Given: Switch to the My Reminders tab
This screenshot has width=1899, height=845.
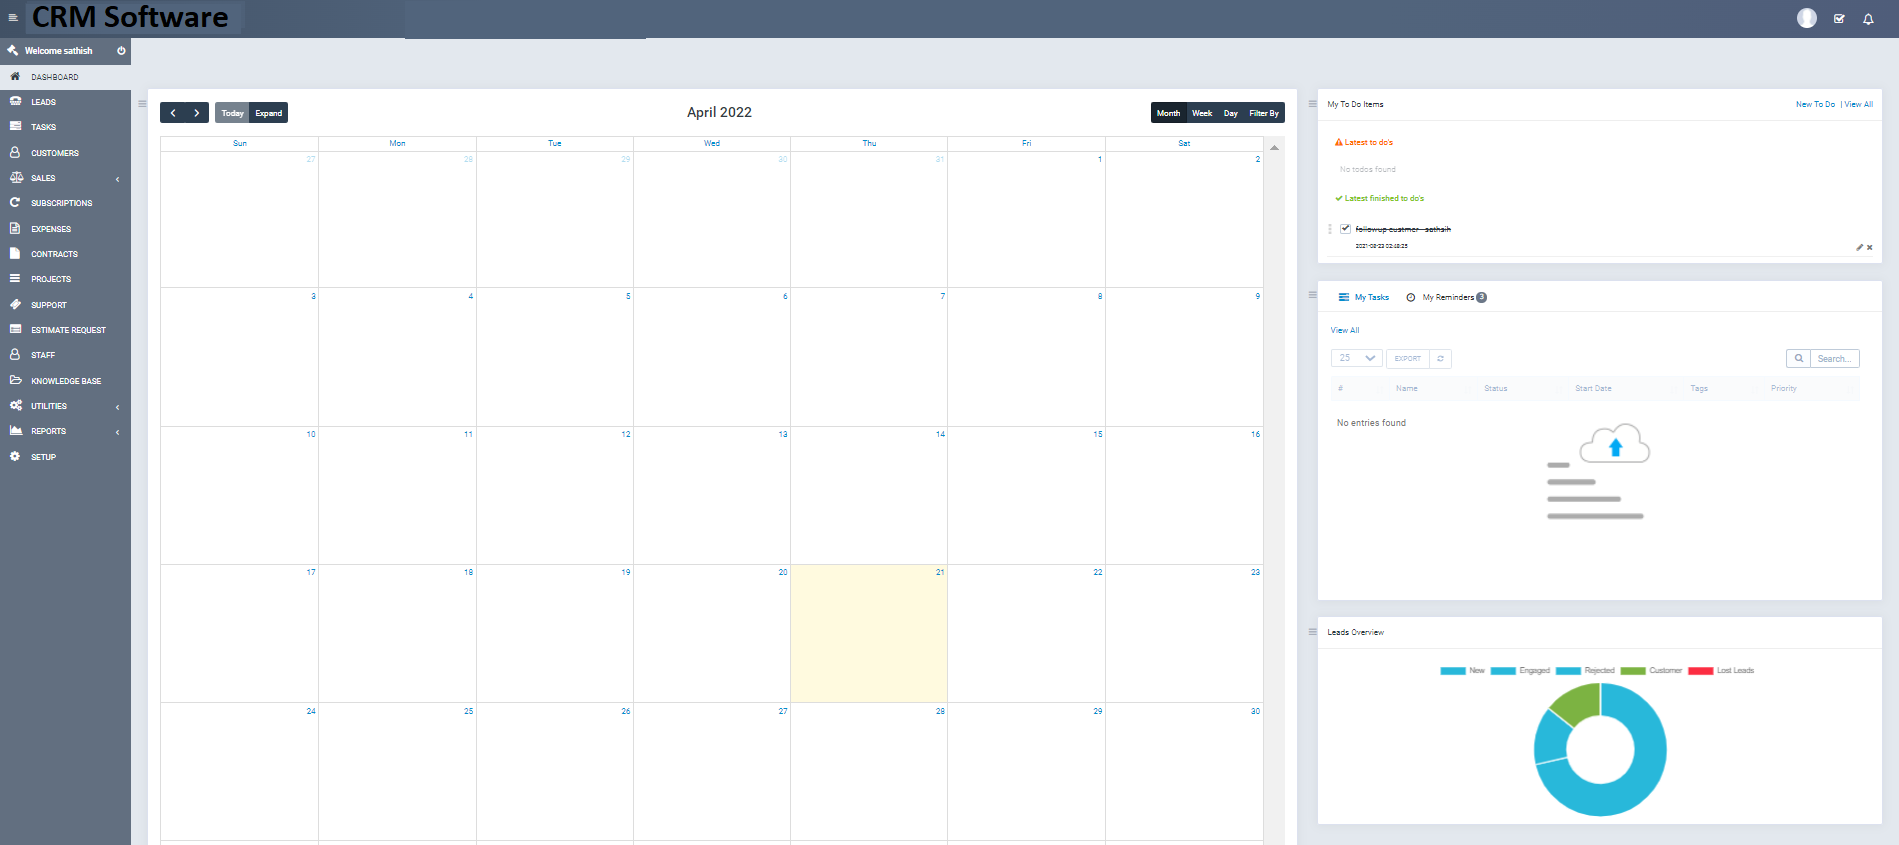Looking at the screenshot, I should 1447,297.
